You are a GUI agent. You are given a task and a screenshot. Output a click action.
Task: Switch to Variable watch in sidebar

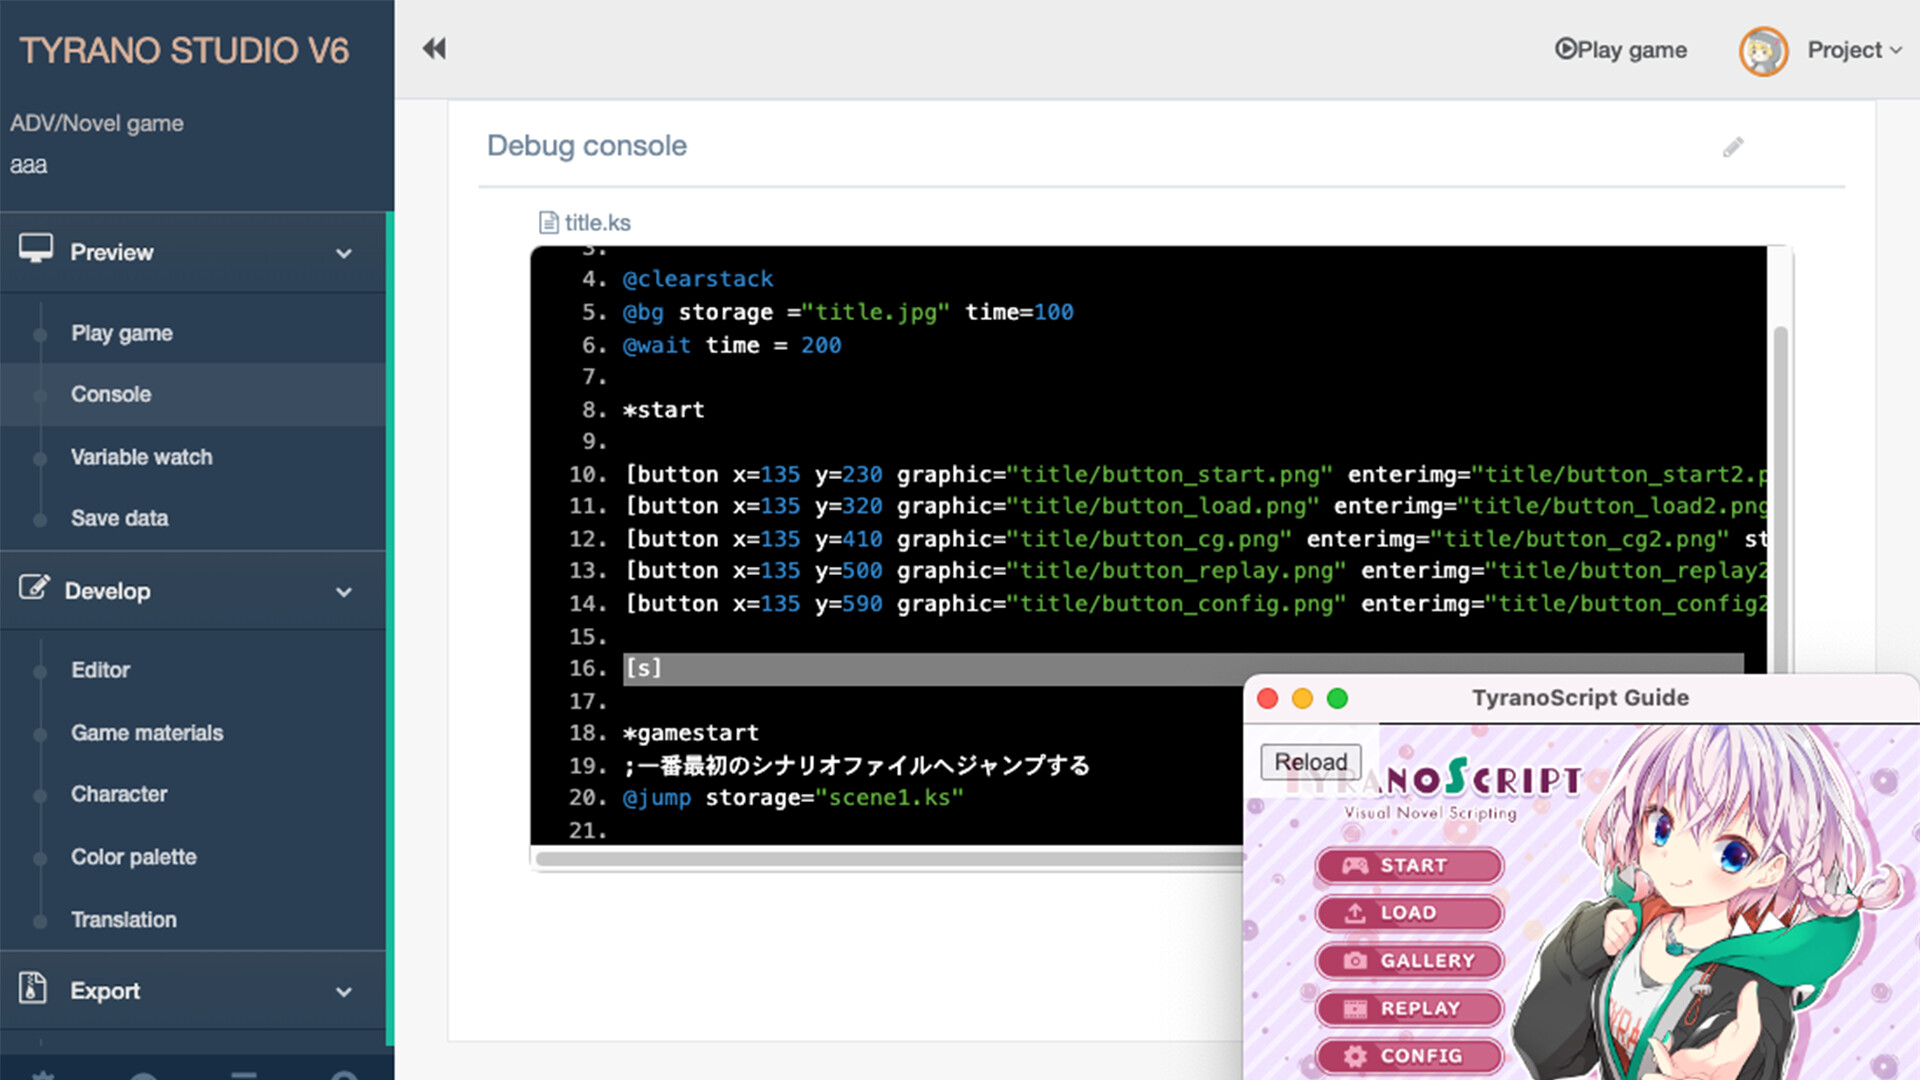[x=141, y=457]
